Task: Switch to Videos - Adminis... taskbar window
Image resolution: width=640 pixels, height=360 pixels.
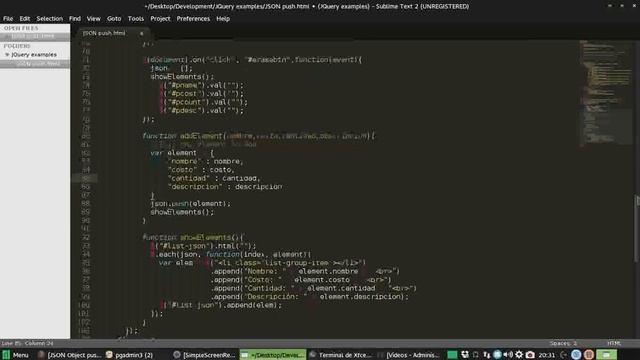Action: pyautogui.click(x=408, y=355)
